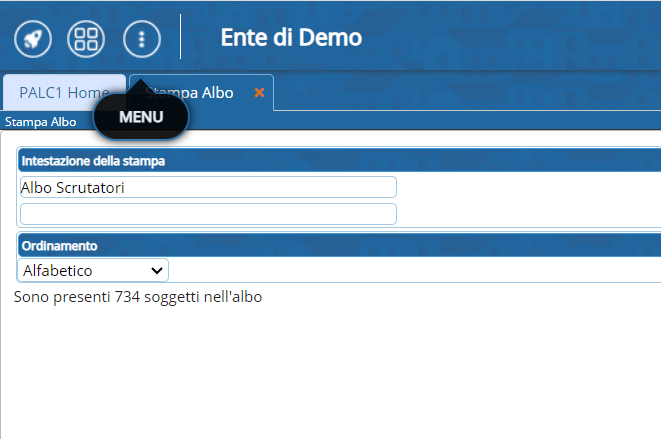Click the rocket launch icon

33,39
